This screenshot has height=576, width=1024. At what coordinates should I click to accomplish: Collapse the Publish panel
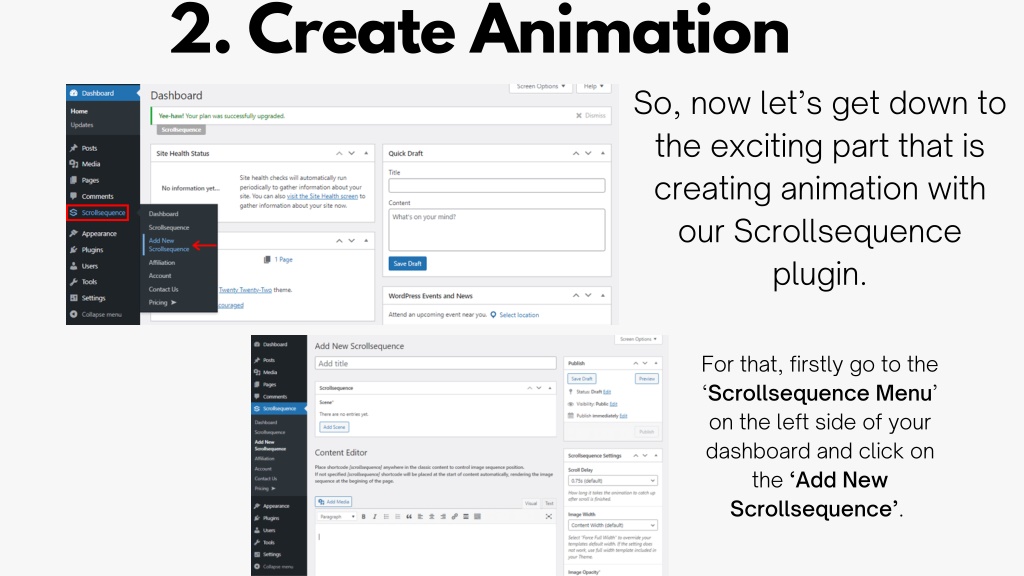[656, 363]
